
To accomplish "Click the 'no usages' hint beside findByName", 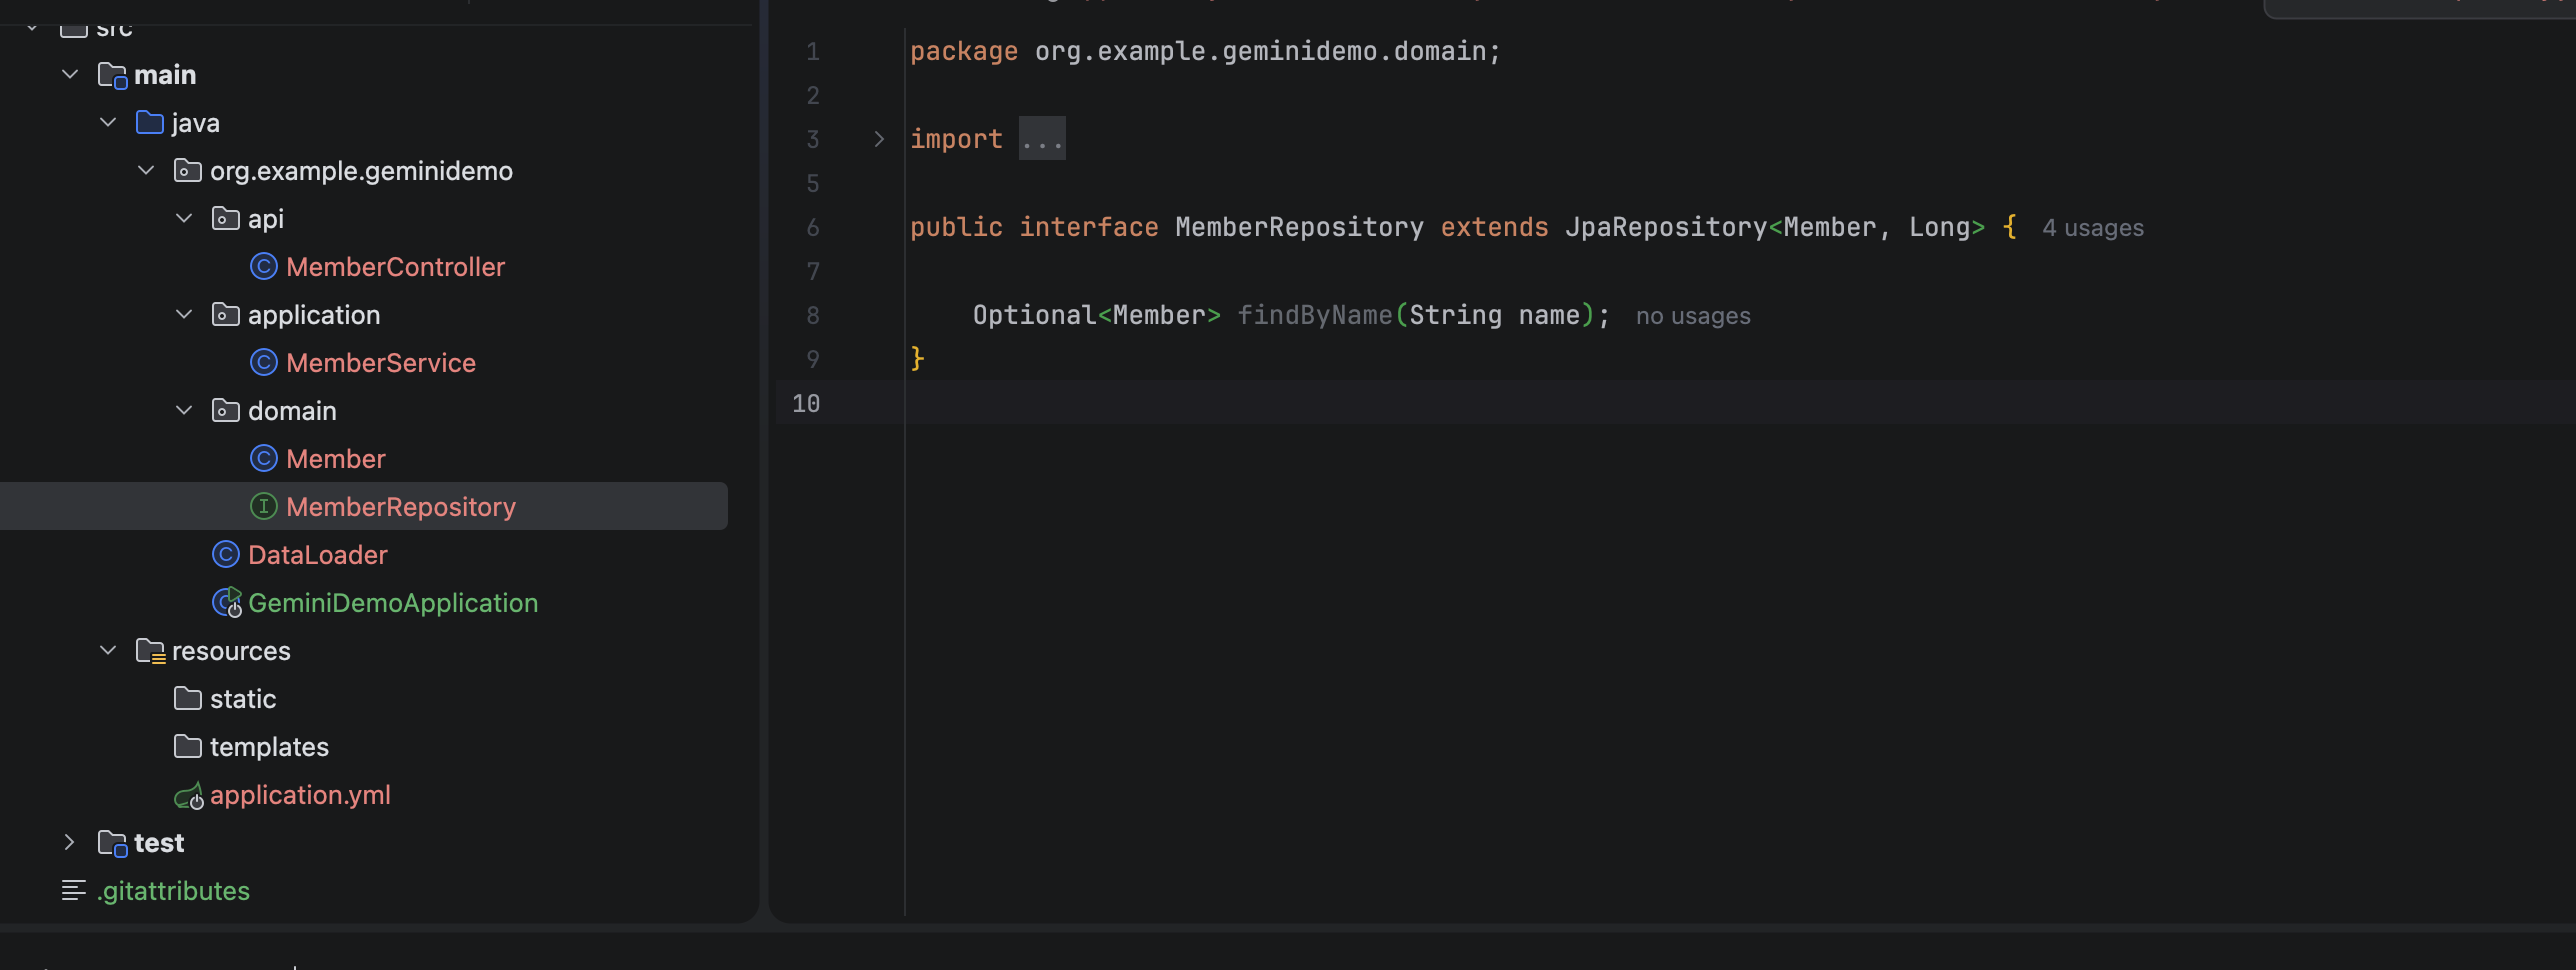I will (x=1692, y=316).
